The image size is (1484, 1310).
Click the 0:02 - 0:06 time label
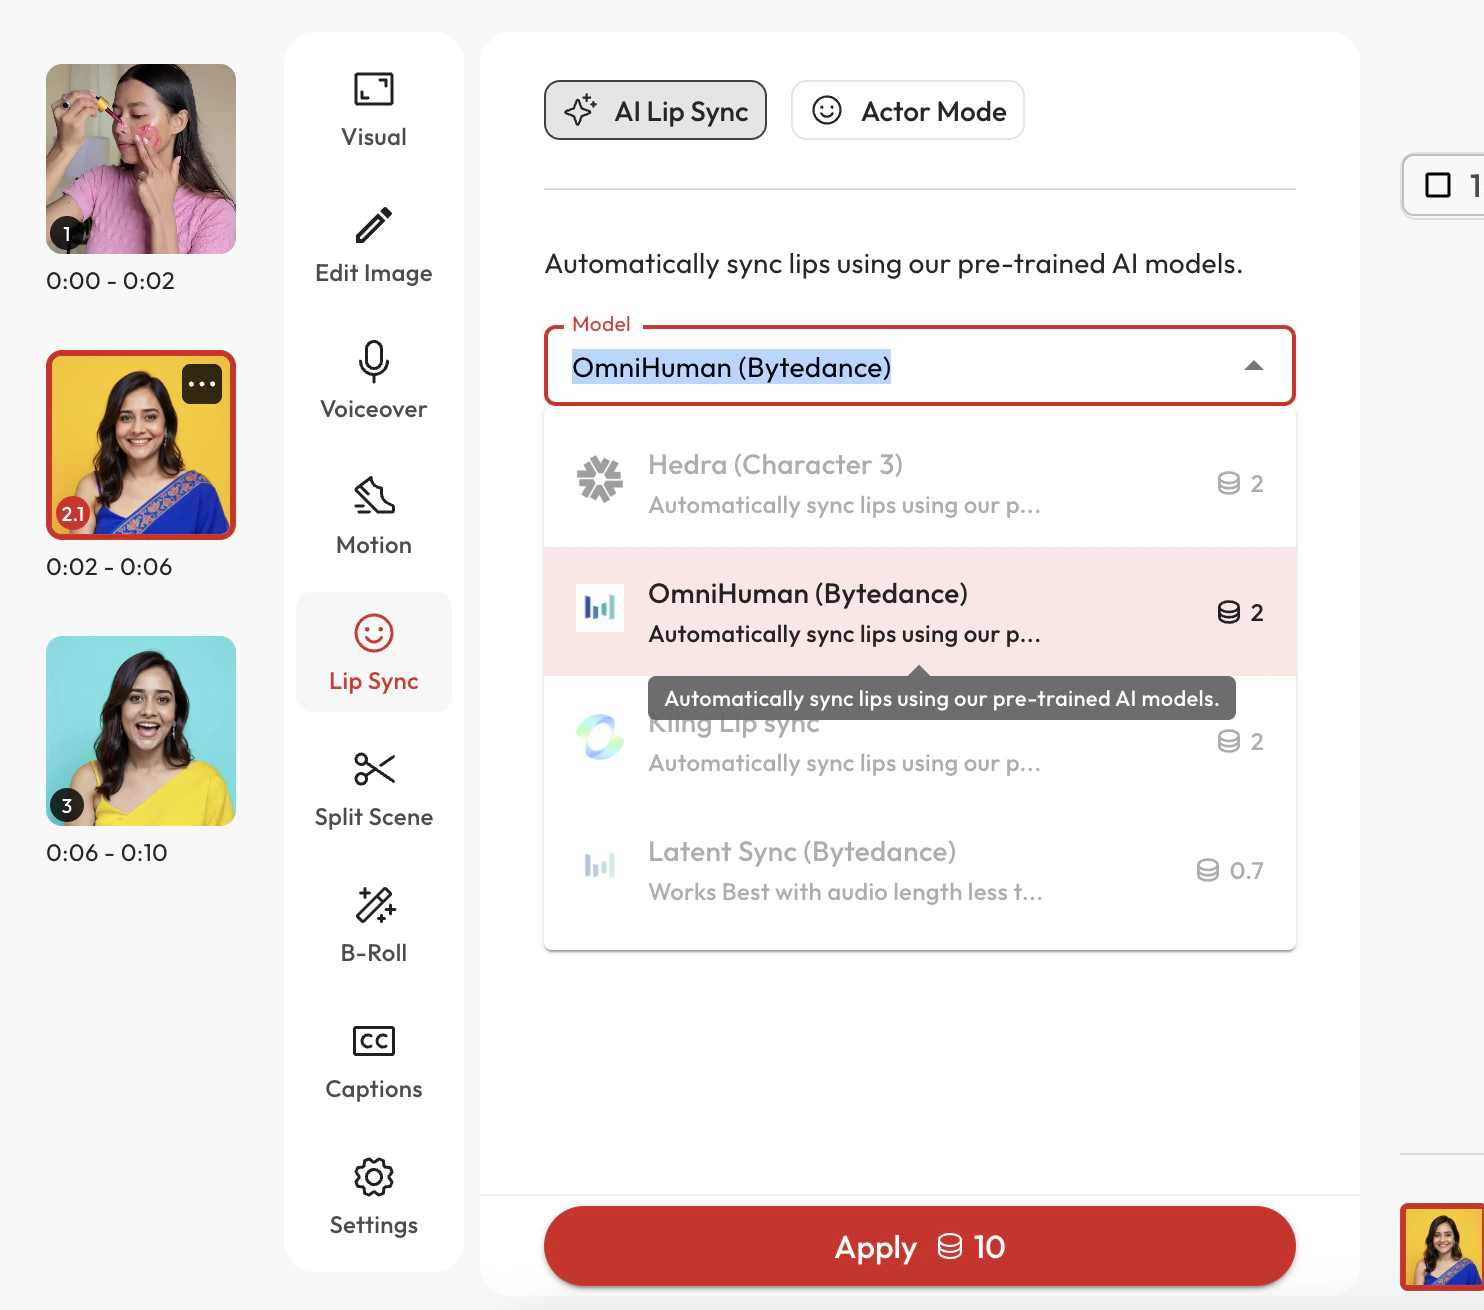(x=109, y=567)
